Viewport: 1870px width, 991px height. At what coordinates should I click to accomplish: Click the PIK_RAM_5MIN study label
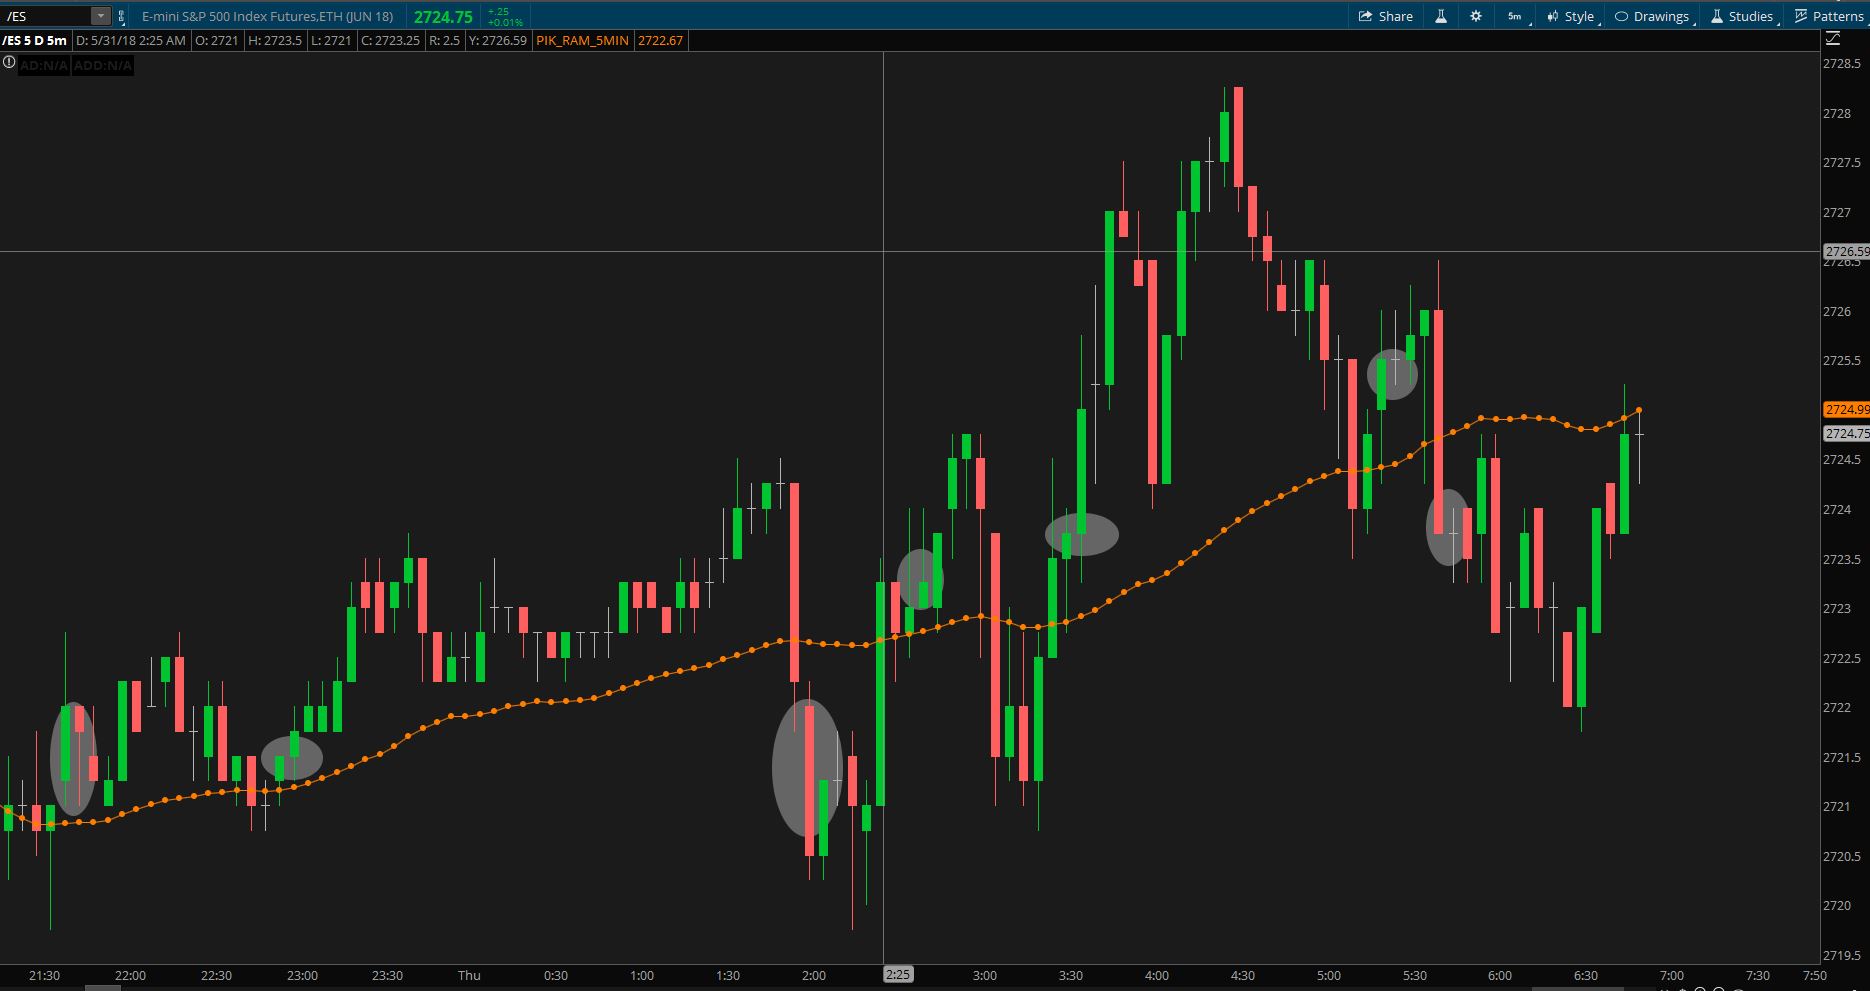coord(582,40)
